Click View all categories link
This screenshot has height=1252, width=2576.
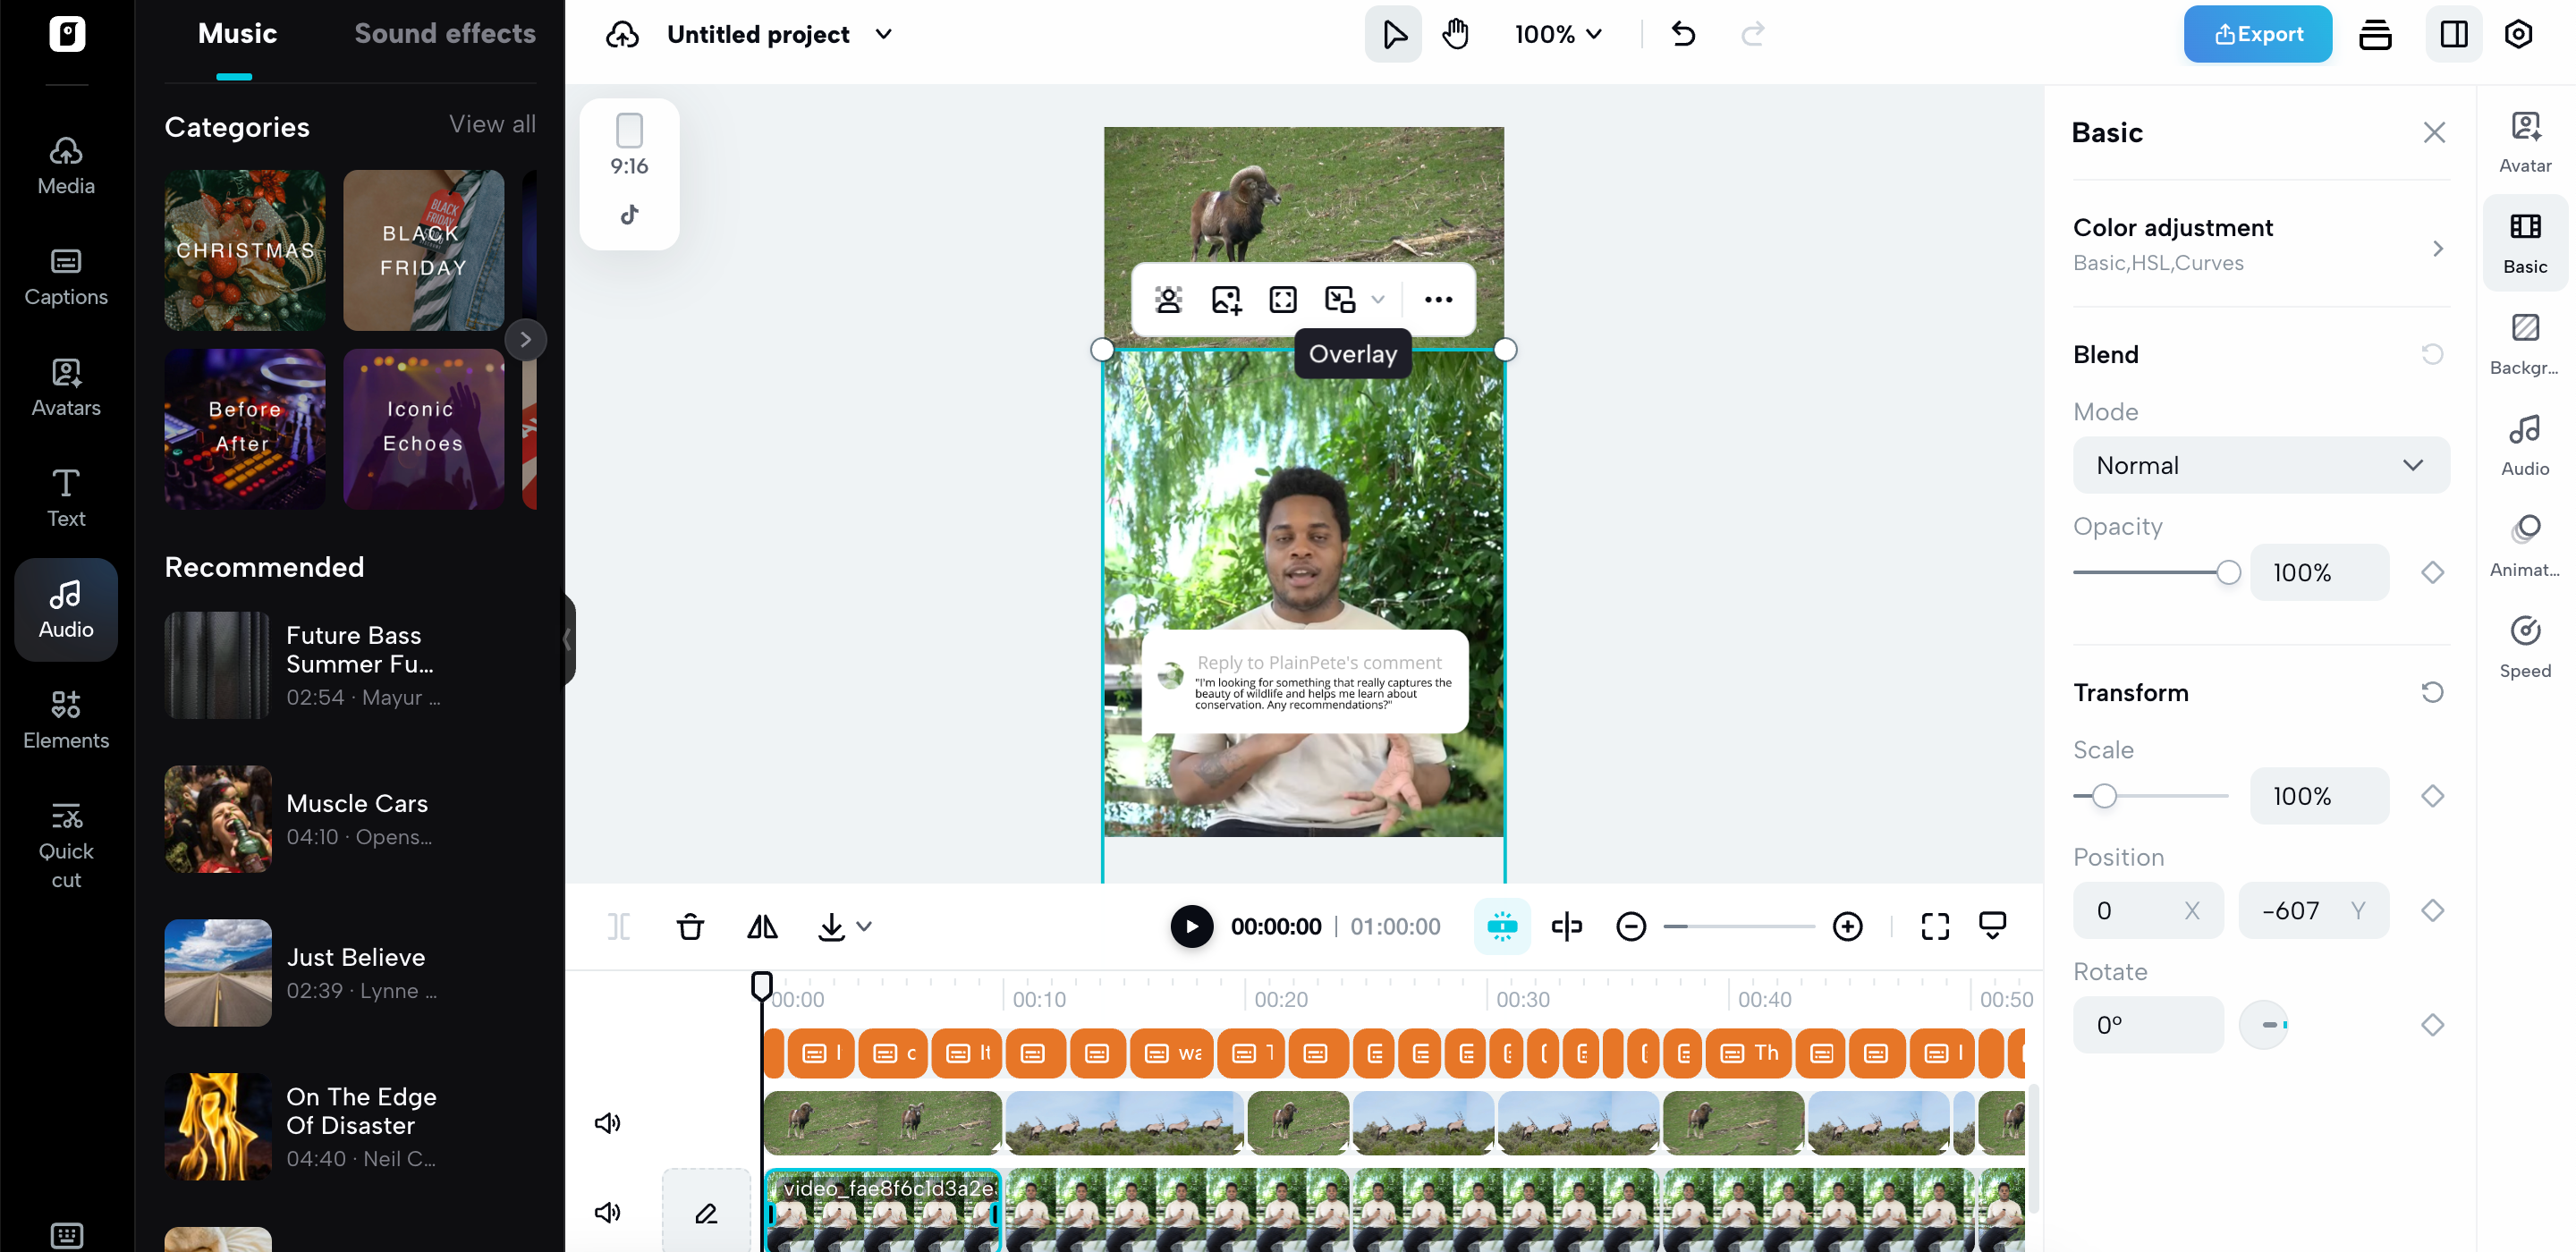pyautogui.click(x=492, y=124)
